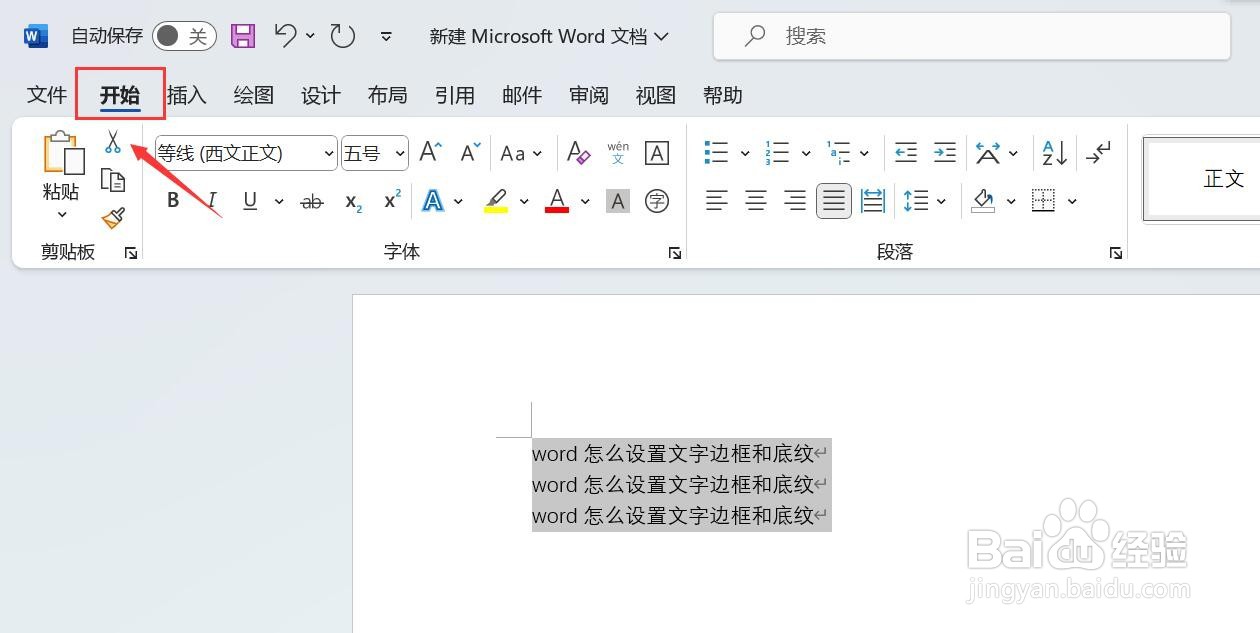Click the Distributed alignment icon
Viewport: 1260px width, 633px height.
click(x=873, y=201)
